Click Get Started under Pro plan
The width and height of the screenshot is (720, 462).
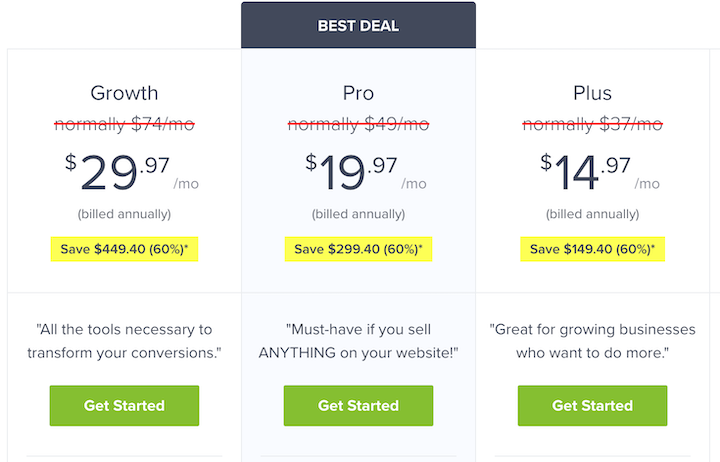(358, 406)
